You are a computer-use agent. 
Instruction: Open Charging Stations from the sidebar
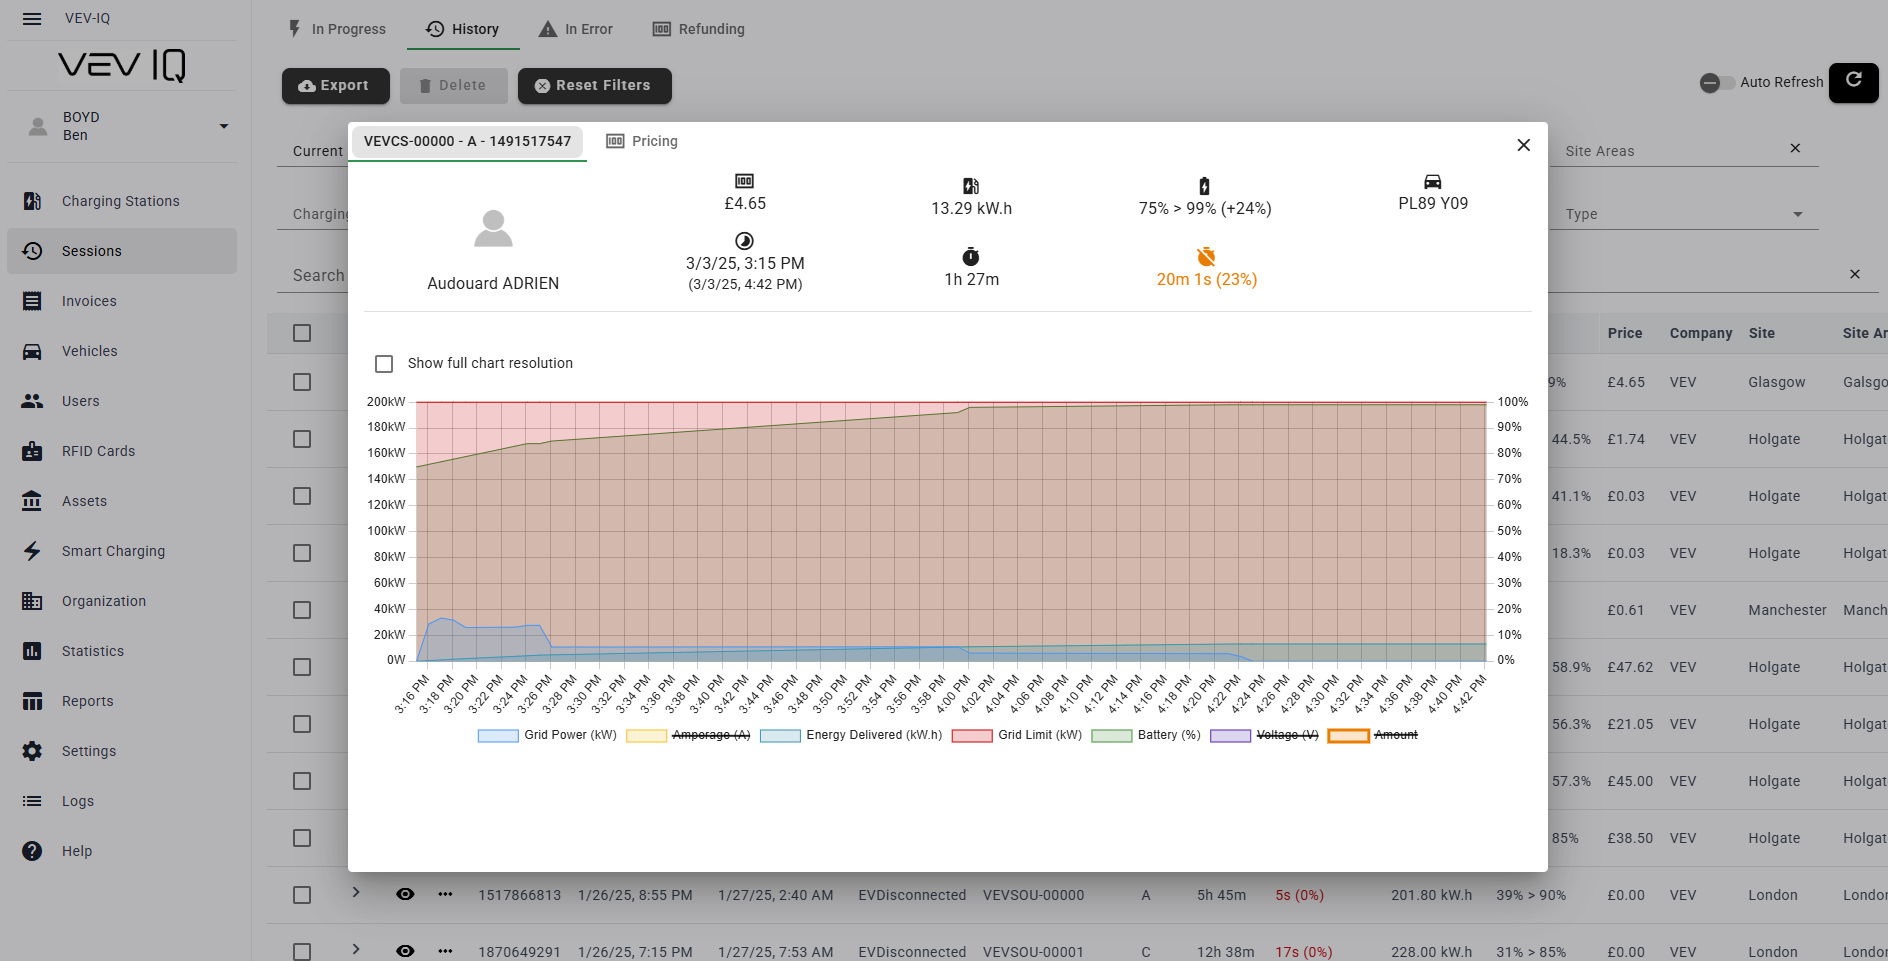pos(120,201)
